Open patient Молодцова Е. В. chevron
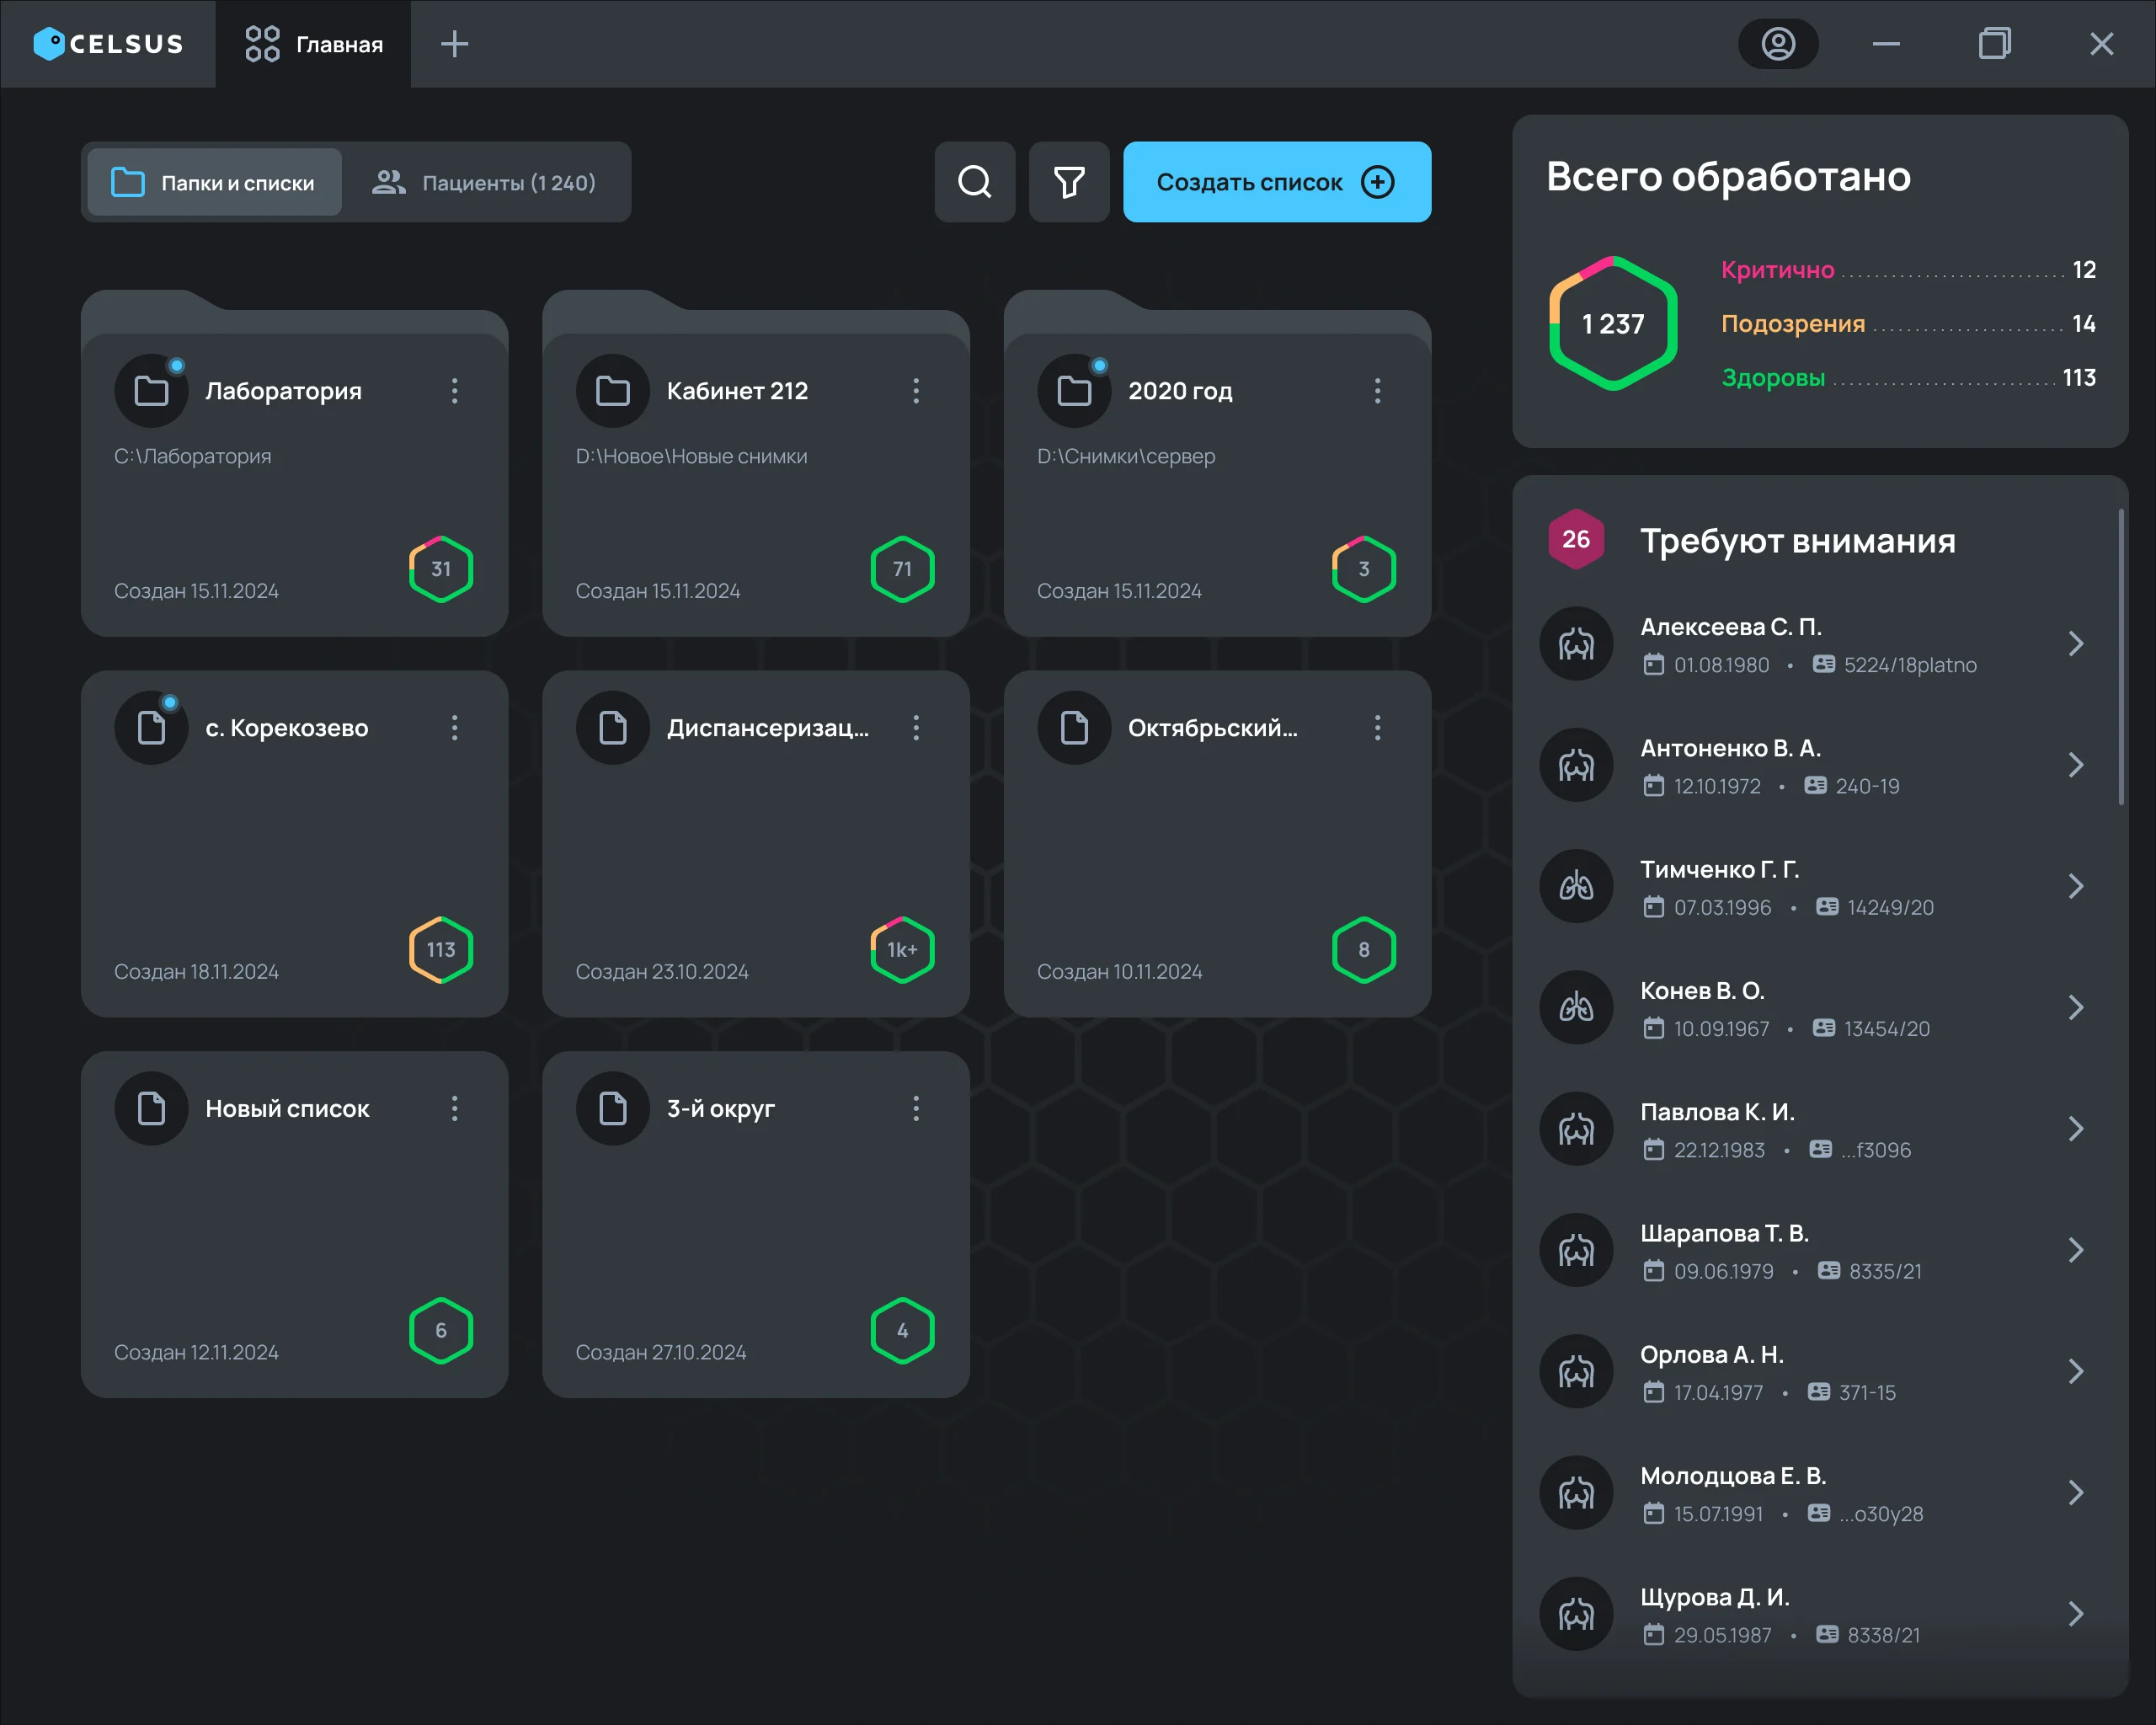Image resolution: width=2156 pixels, height=1725 pixels. pos(2076,1493)
